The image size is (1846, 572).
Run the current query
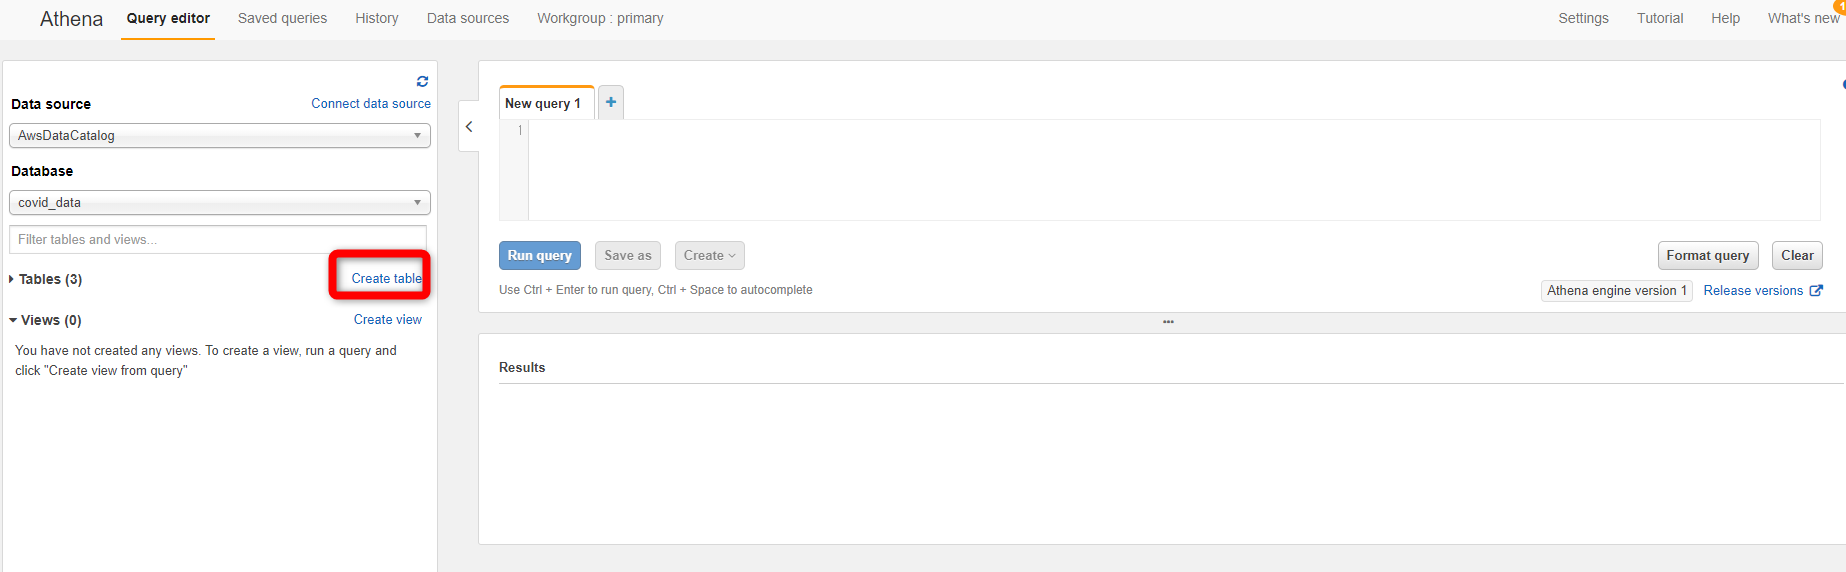click(x=540, y=255)
